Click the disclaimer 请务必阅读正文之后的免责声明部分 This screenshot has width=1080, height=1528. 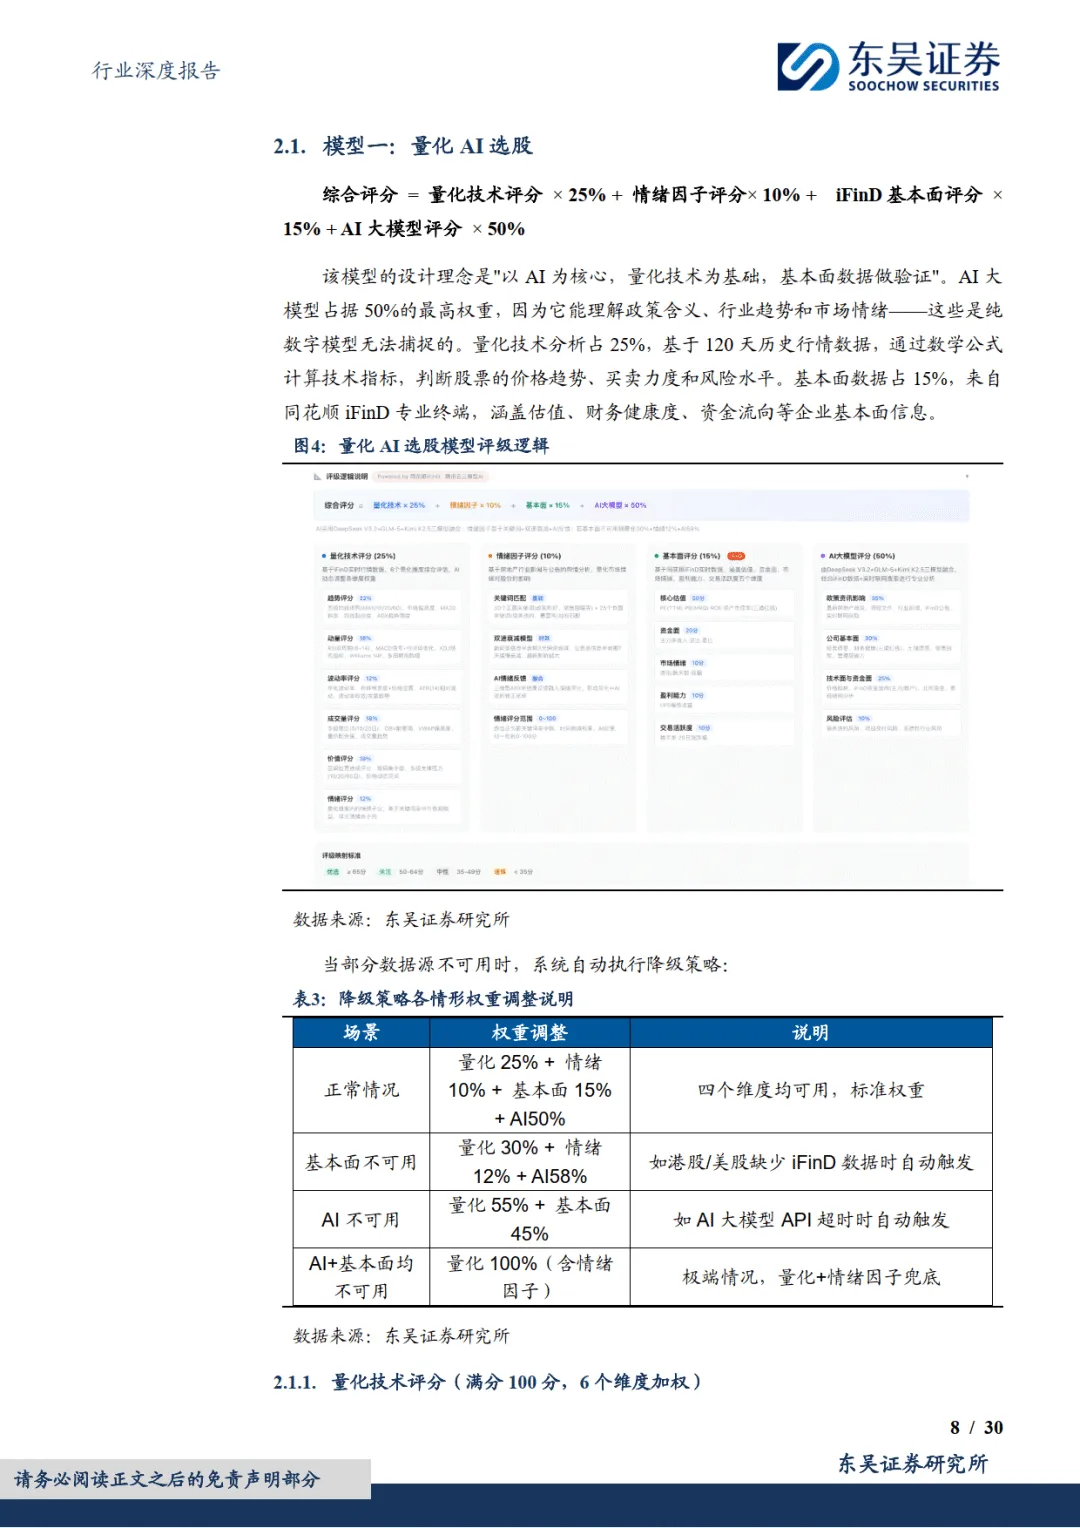click(x=167, y=1479)
